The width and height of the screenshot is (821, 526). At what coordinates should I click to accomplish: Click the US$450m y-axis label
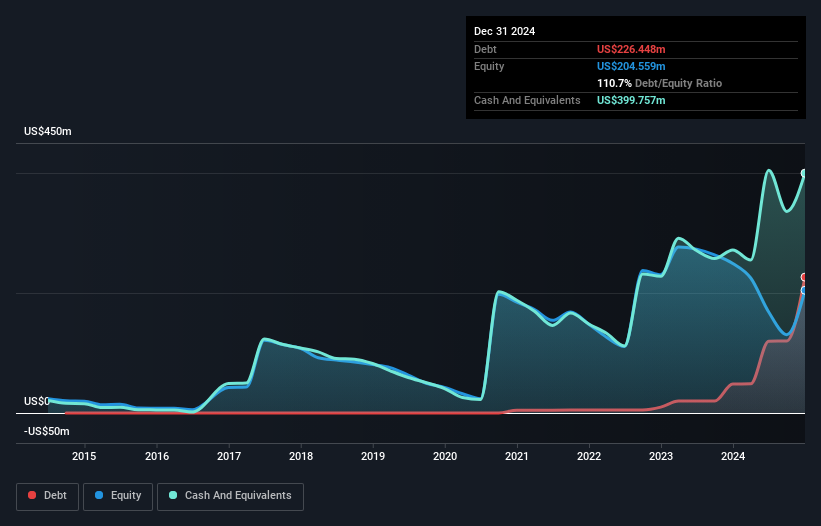48,131
